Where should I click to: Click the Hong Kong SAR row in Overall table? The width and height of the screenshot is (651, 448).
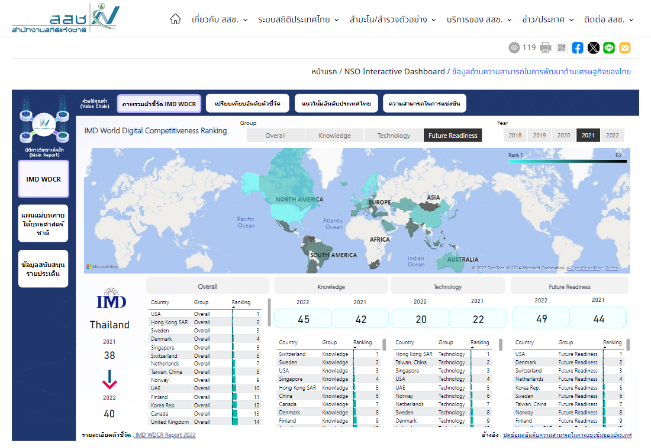click(x=205, y=322)
